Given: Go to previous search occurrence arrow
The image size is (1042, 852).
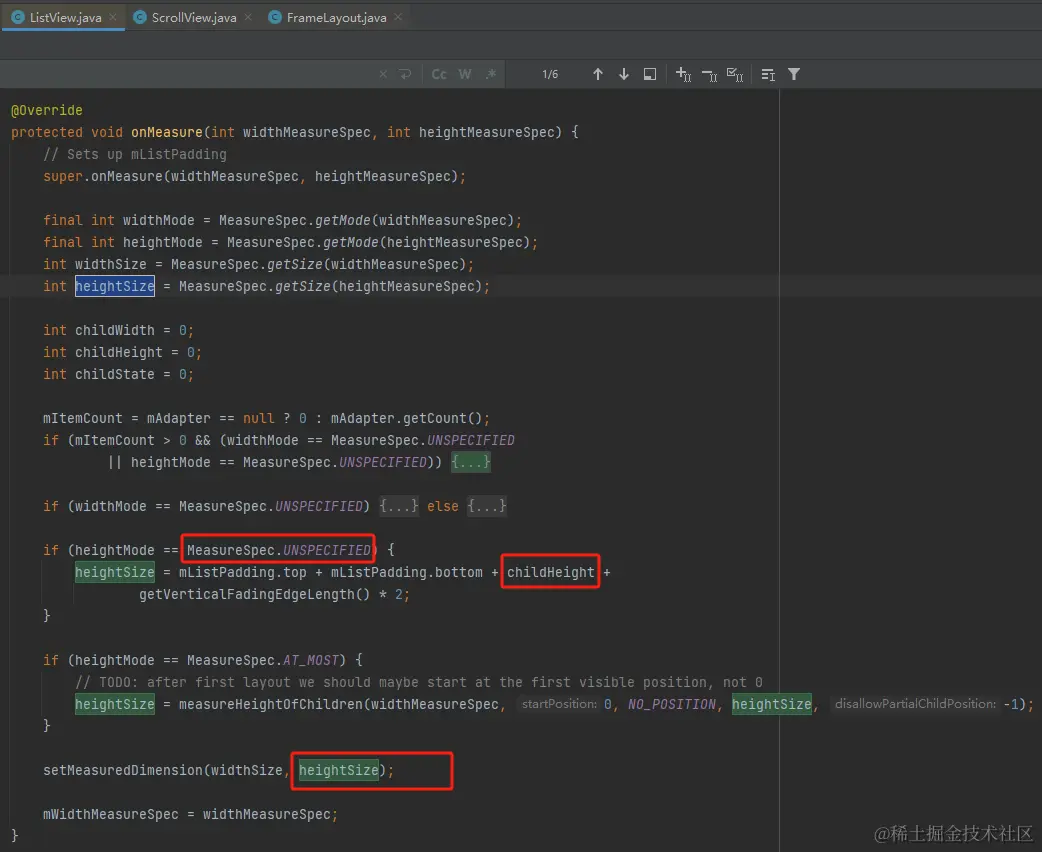Looking at the screenshot, I should click(597, 74).
